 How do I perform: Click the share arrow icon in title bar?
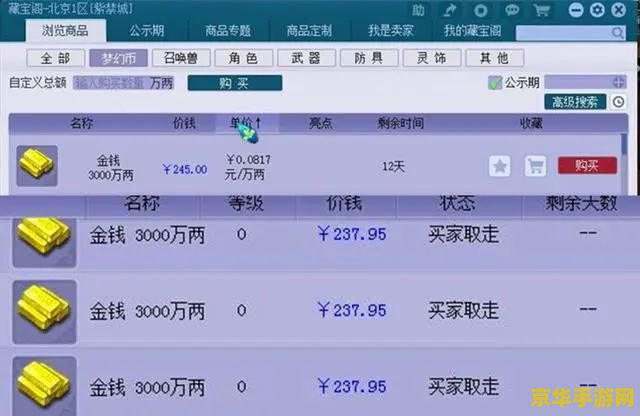450,10
